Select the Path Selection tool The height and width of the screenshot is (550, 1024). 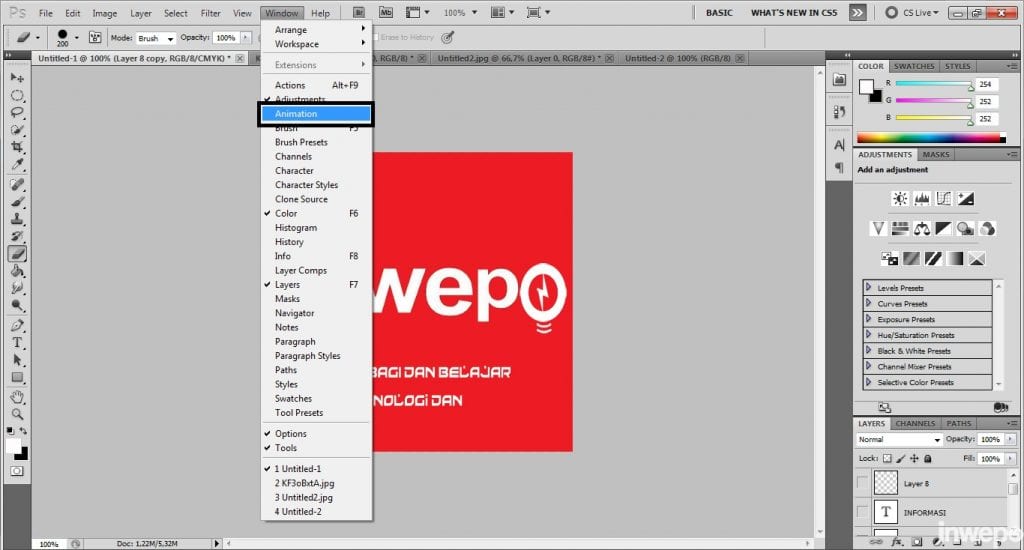point(17,360)
